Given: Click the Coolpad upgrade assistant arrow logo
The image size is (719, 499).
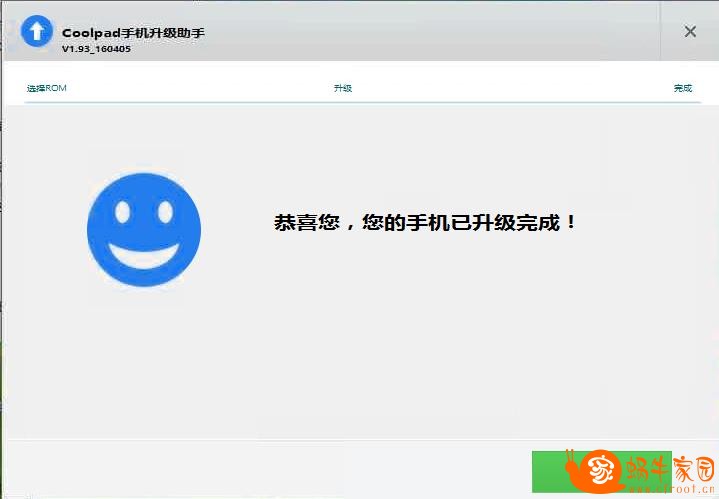Looking at the screenshot, I should [x=37, y=31].
